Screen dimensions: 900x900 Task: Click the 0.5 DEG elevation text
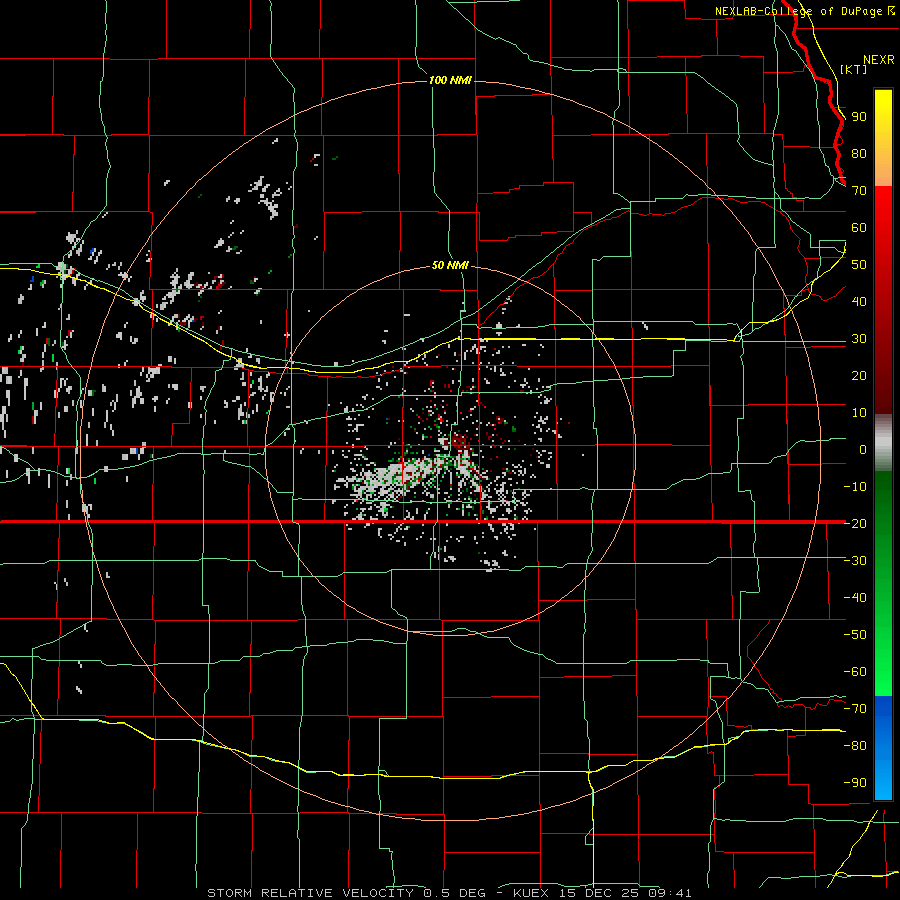tap(454, 893)
